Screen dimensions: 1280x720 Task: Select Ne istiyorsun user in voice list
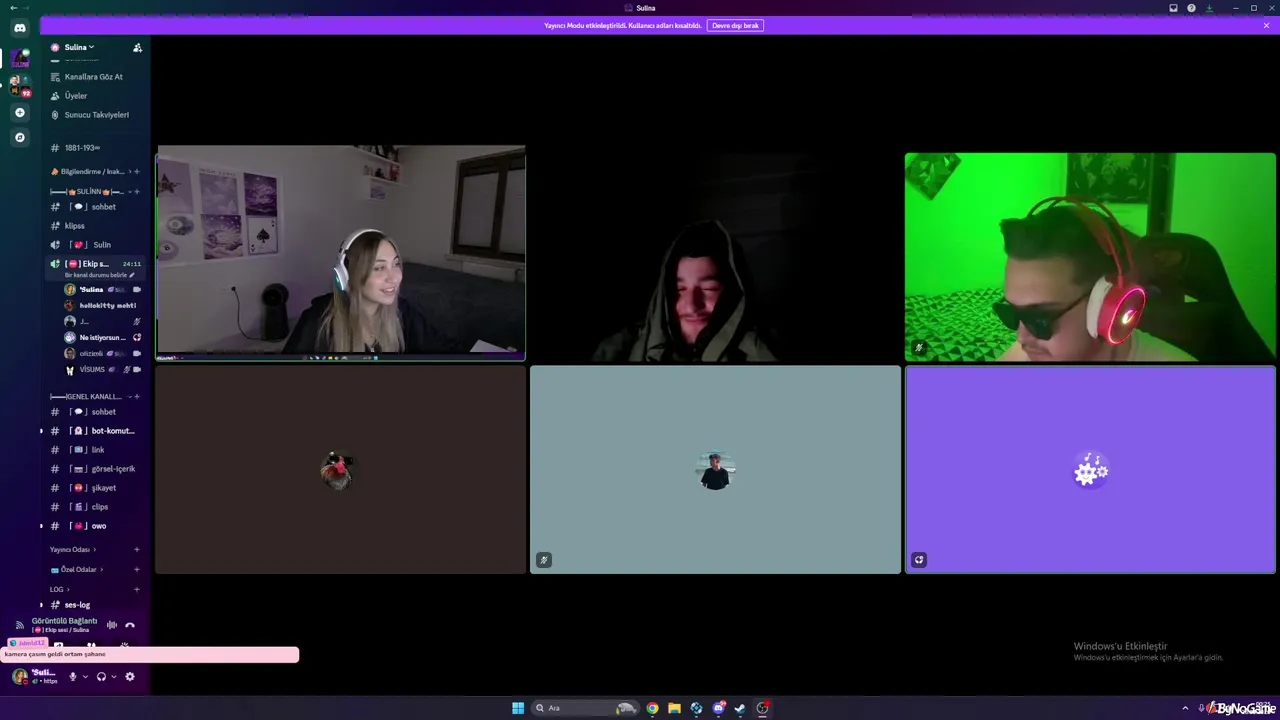click(x=103, y=338)
